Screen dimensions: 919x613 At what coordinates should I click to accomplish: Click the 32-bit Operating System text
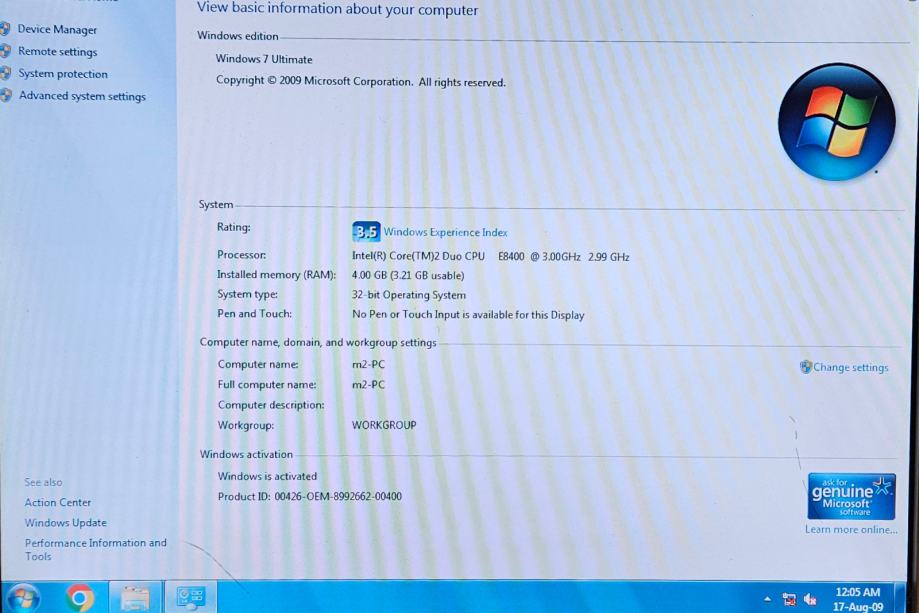pyautogui.click(x=409, y=295)
